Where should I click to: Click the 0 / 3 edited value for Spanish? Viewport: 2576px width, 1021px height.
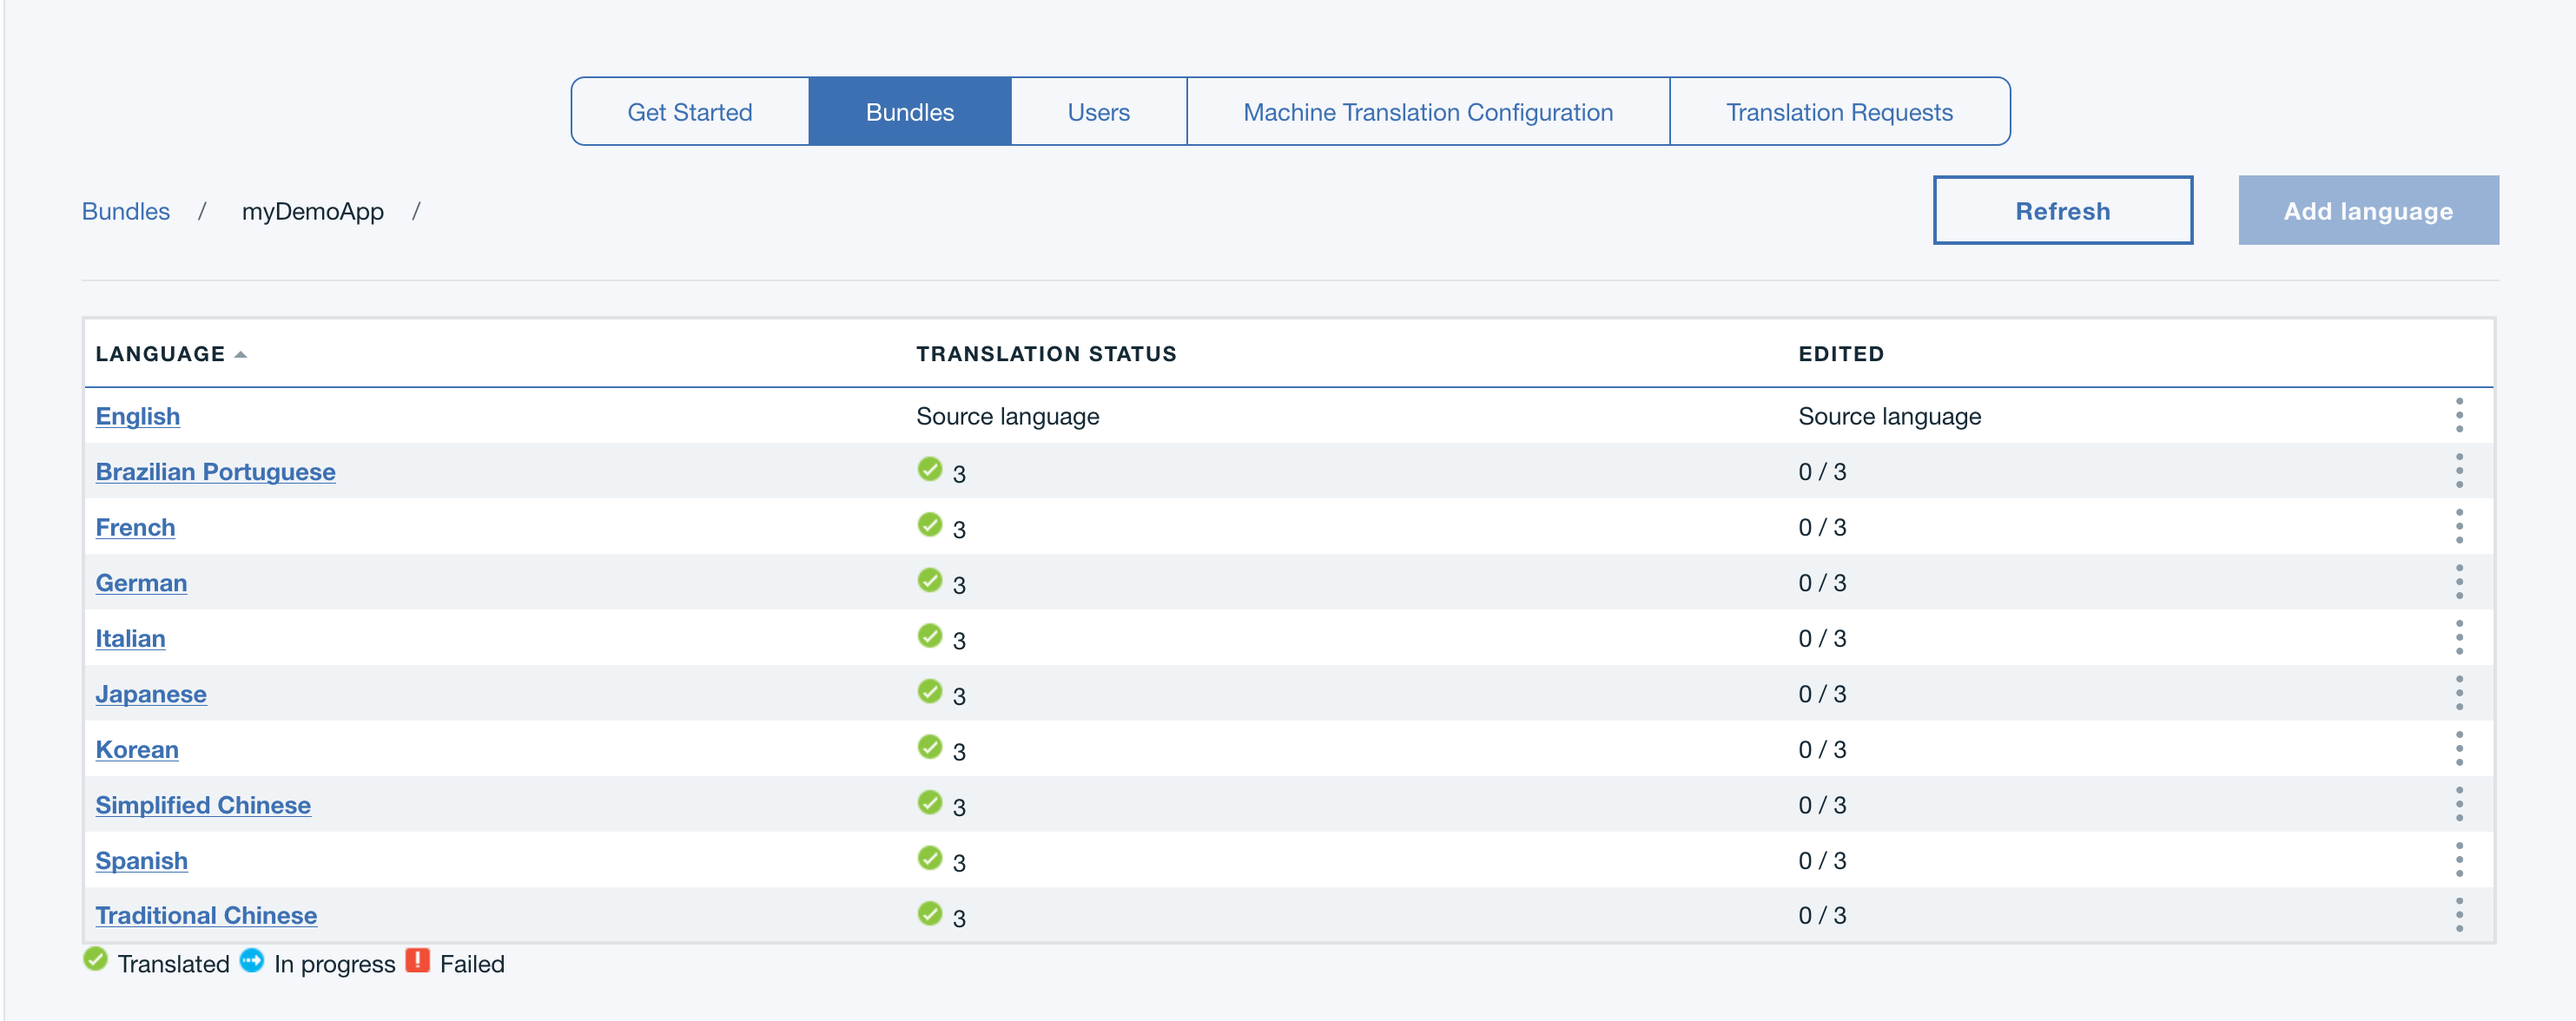coord(1822,860)
